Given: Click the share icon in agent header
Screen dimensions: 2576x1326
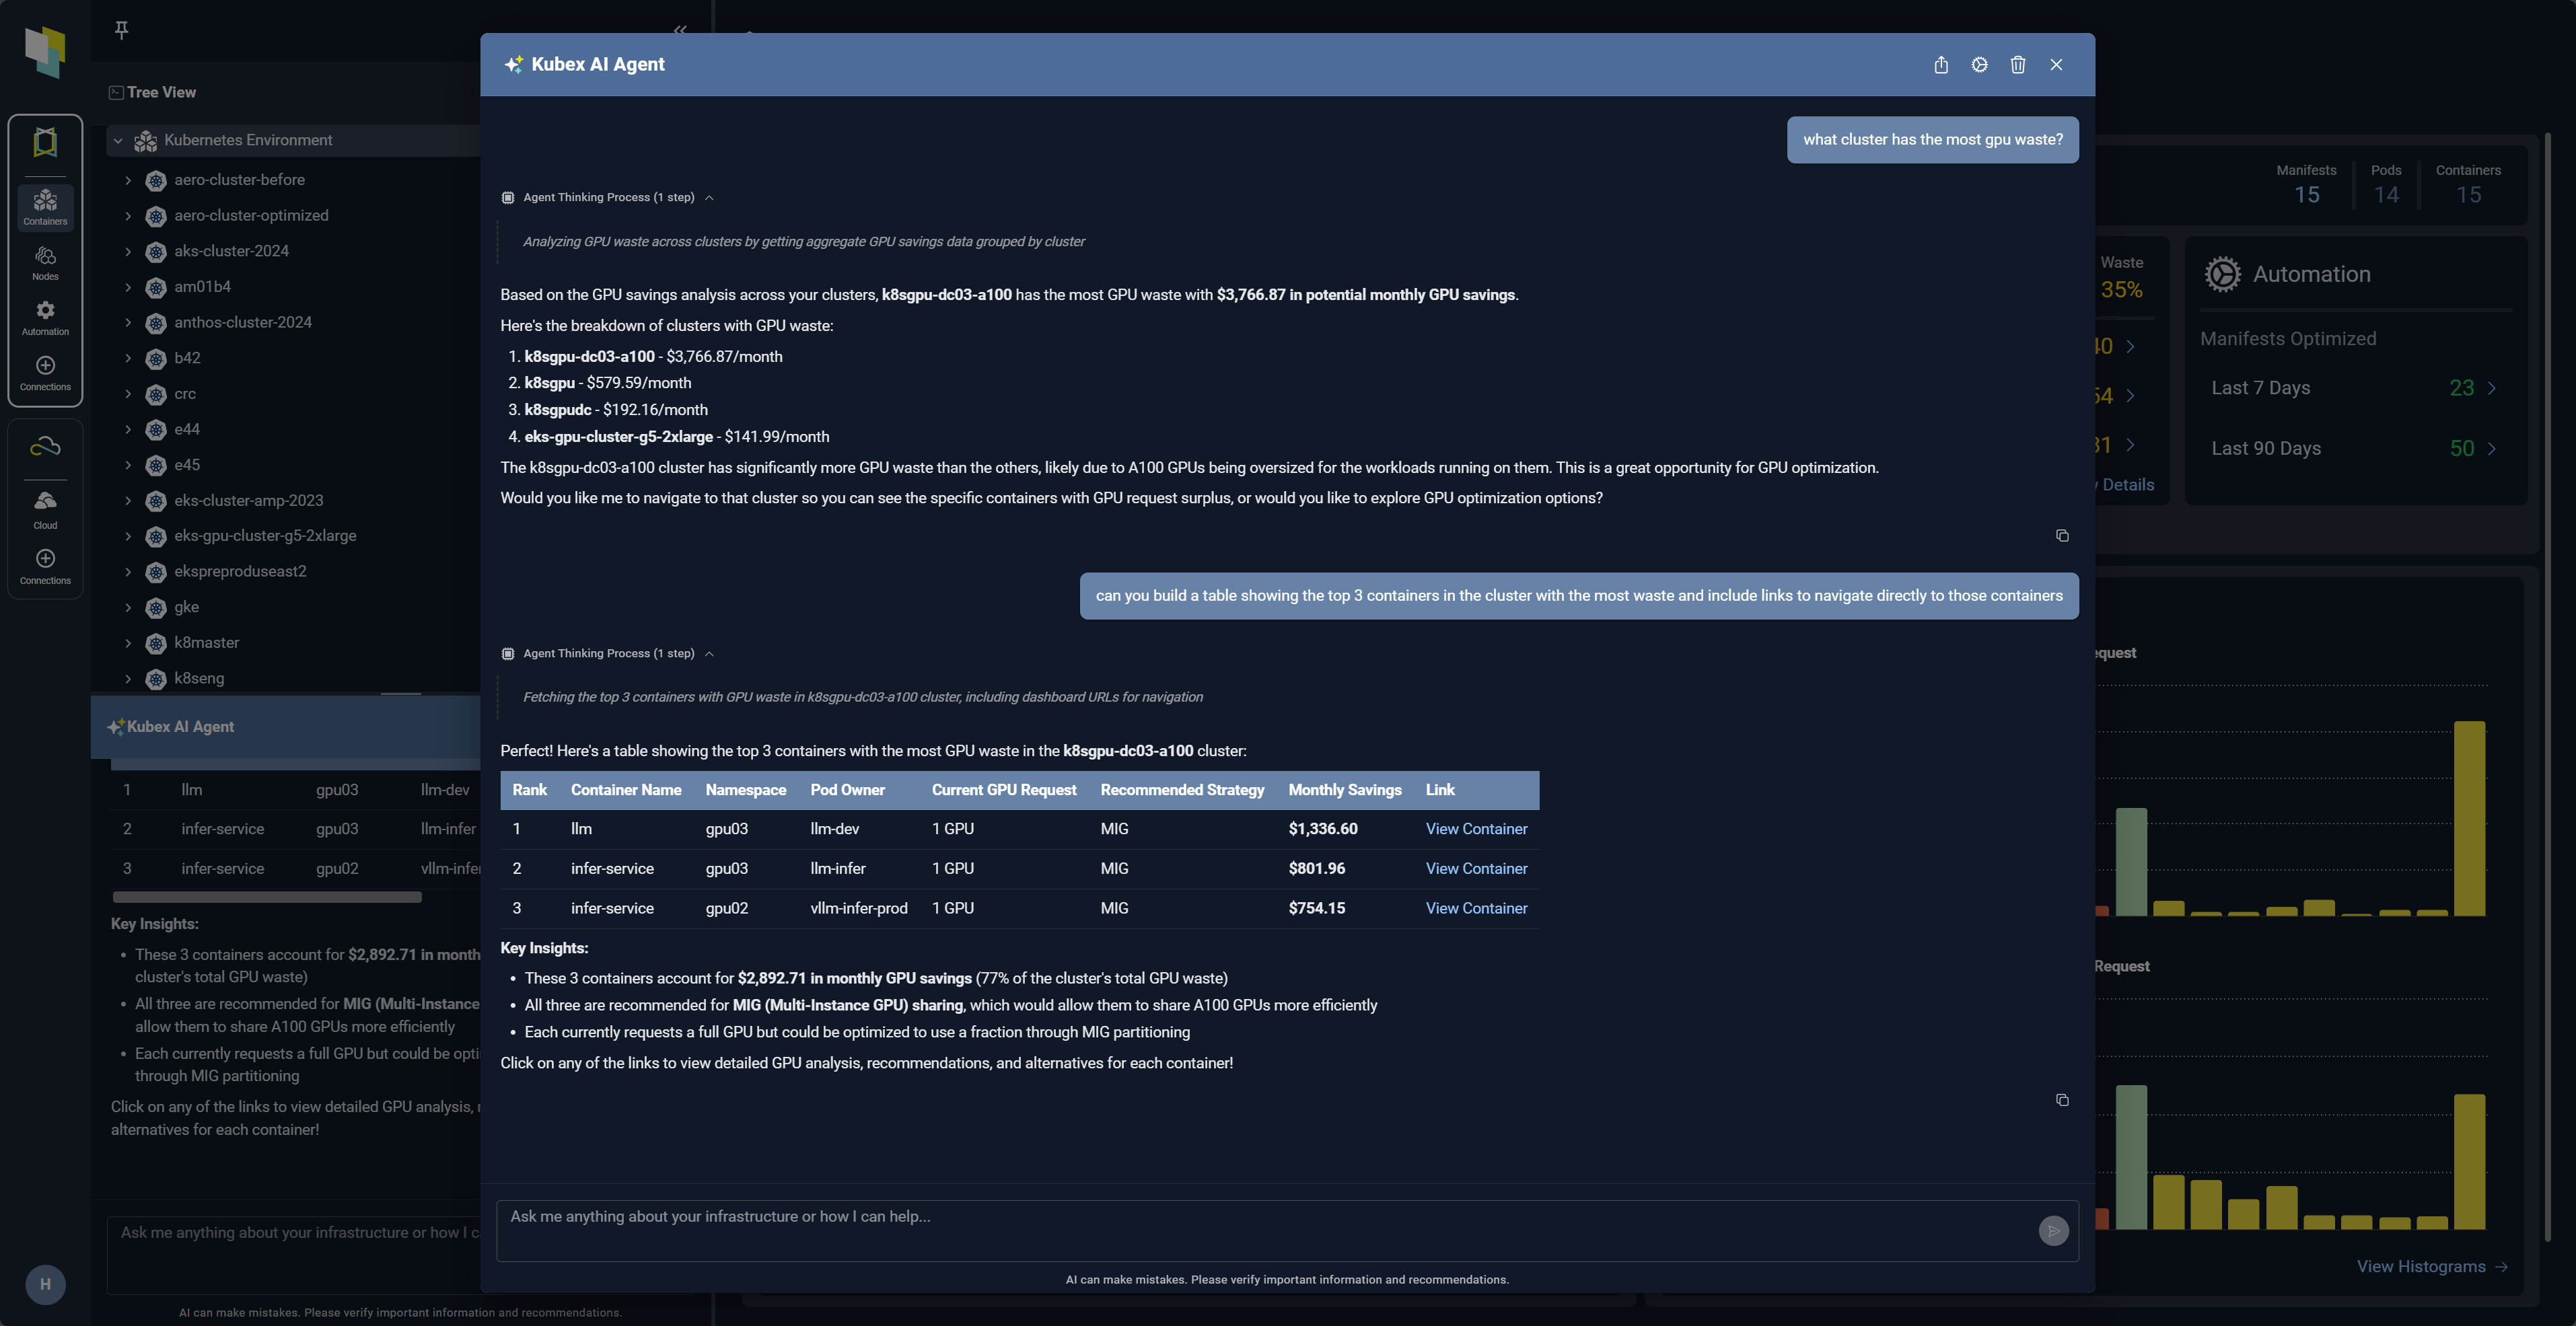Looking at the screenshot, I should coord(1940,65).
